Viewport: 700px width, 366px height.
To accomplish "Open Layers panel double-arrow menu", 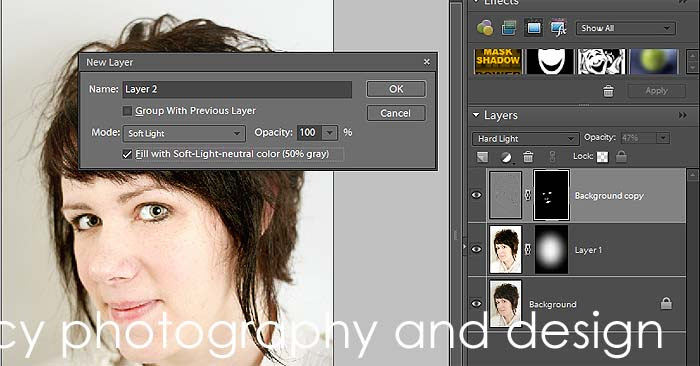I will (683, 115).
